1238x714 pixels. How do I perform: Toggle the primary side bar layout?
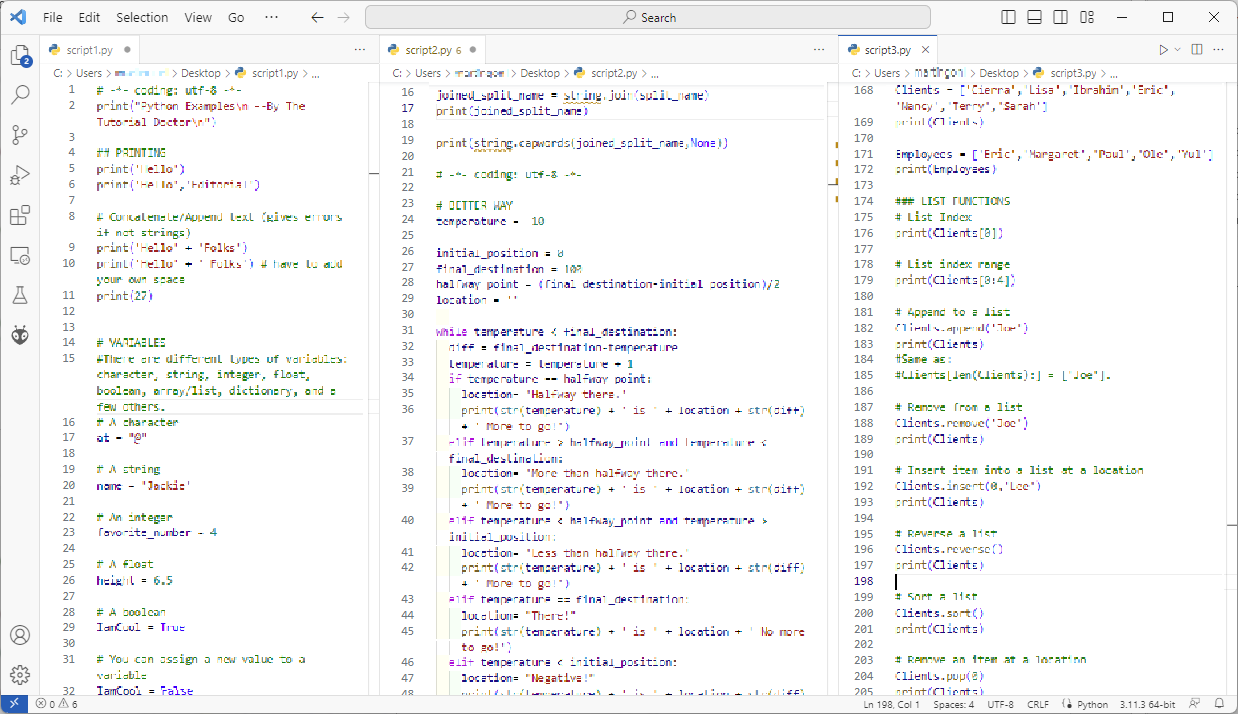point(1009,17)
